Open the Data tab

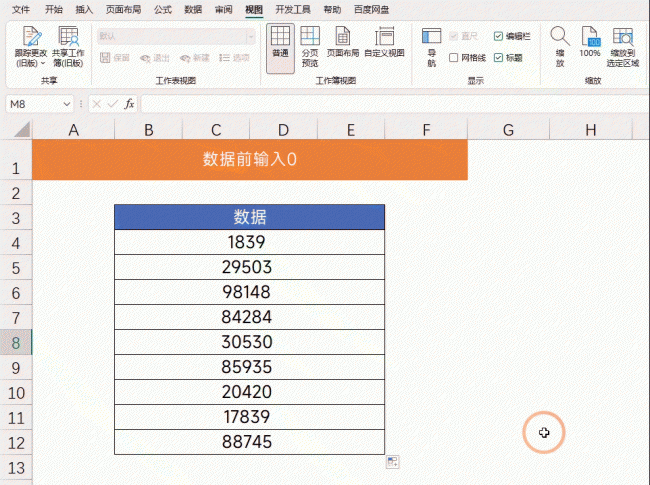(193, 10)
